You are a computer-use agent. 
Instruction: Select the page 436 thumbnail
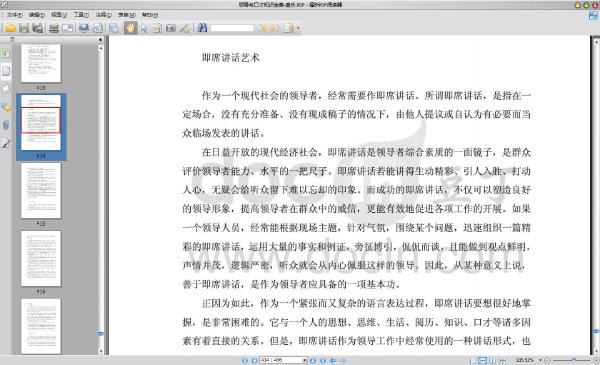pyautogui.click(x=41, y=258)
